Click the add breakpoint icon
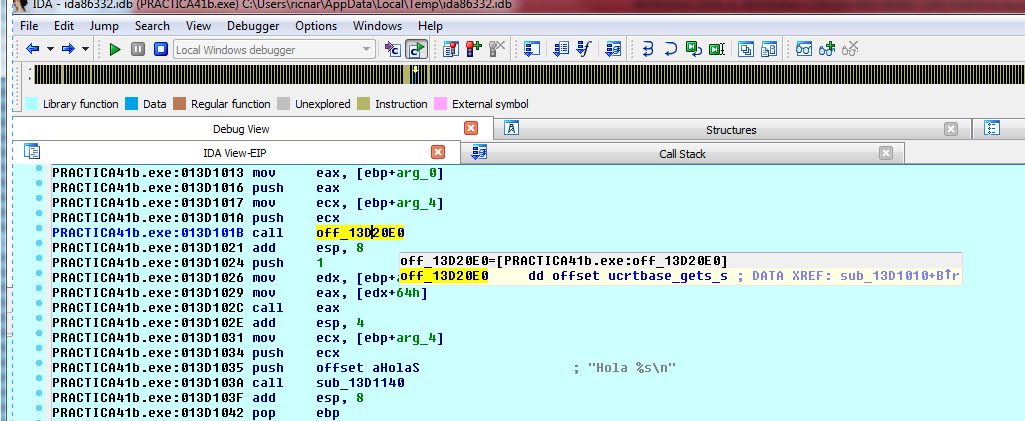Screen dimensions: 1025x421 pyautogui.click(x=473, y=48)
